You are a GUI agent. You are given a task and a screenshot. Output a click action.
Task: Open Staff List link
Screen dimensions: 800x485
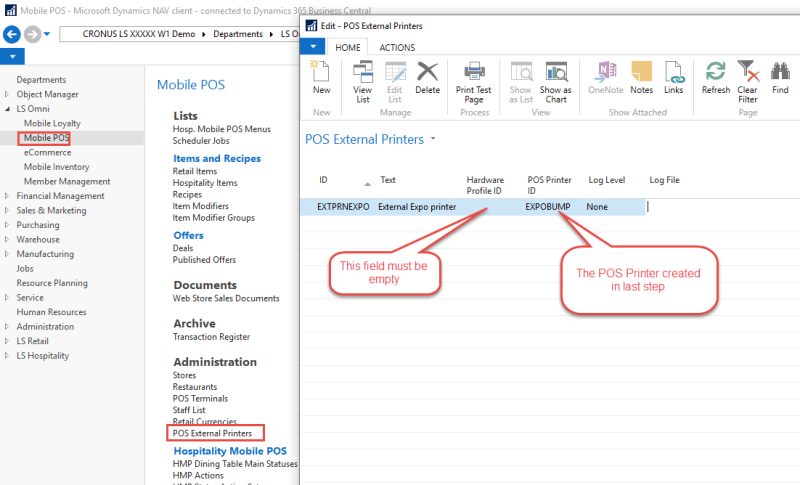click(x=189, y=410)
